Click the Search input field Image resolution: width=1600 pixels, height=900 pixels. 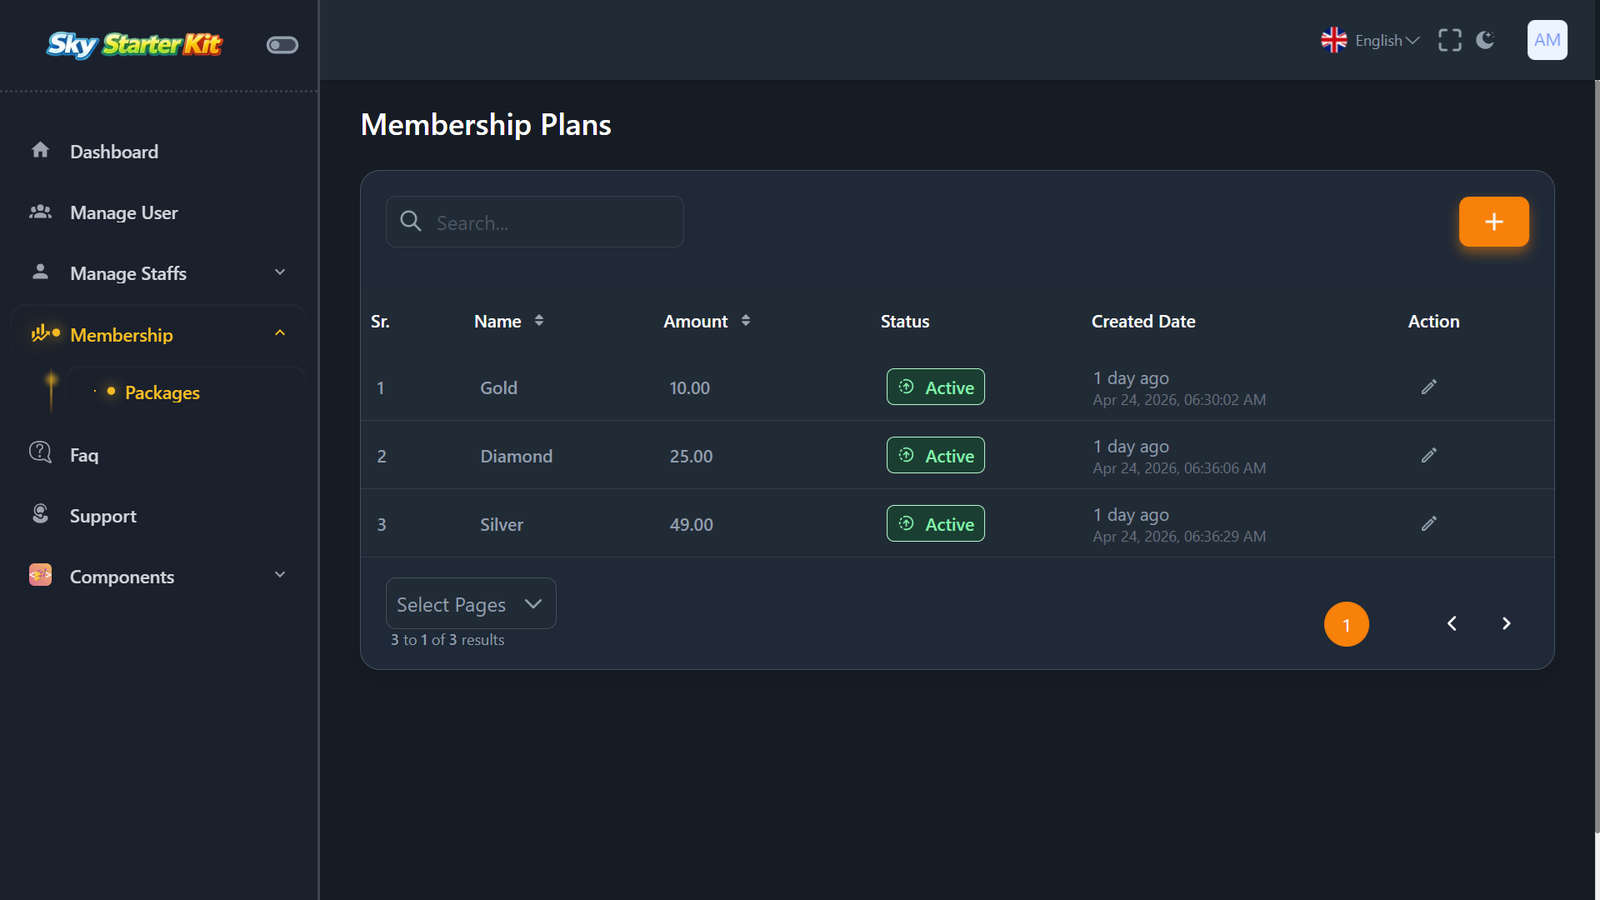[535, 222]
